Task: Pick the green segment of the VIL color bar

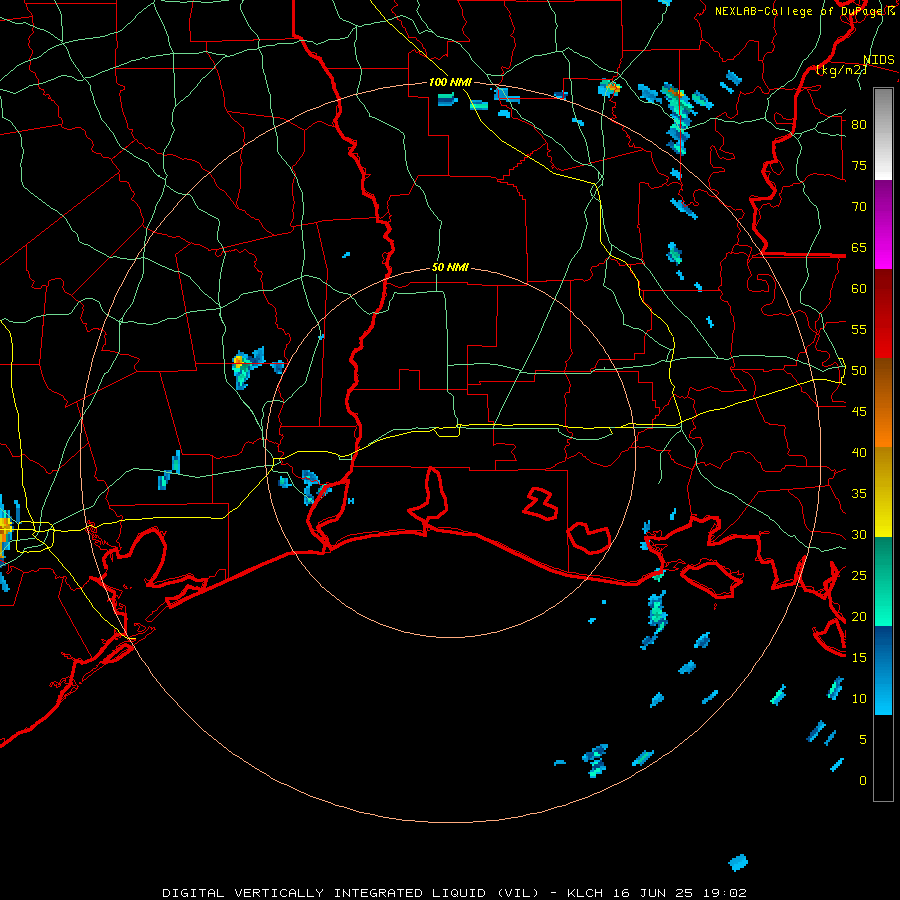Action: click(x=883, y=581)
